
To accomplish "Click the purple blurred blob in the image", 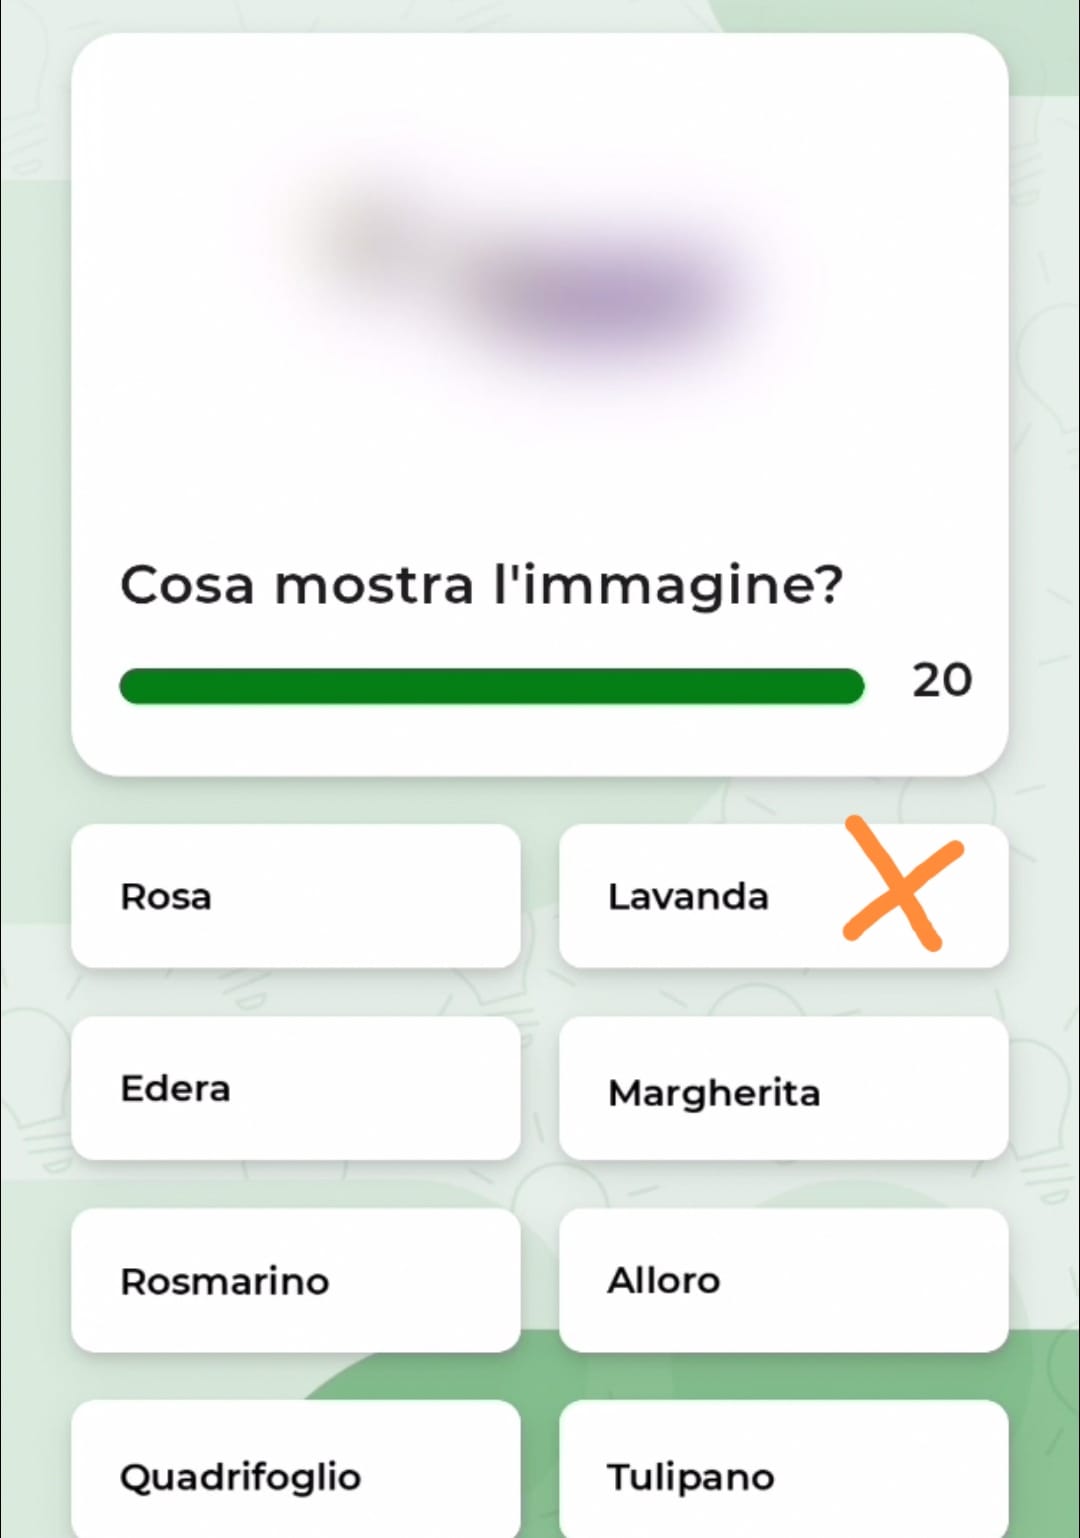I will click(x=612, y=295).
